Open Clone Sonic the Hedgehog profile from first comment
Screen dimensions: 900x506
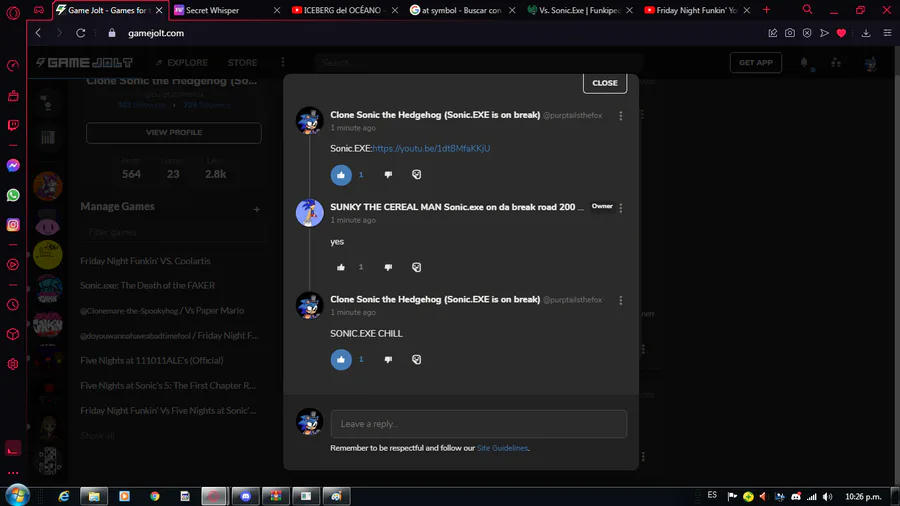click(x=435, y=115)
